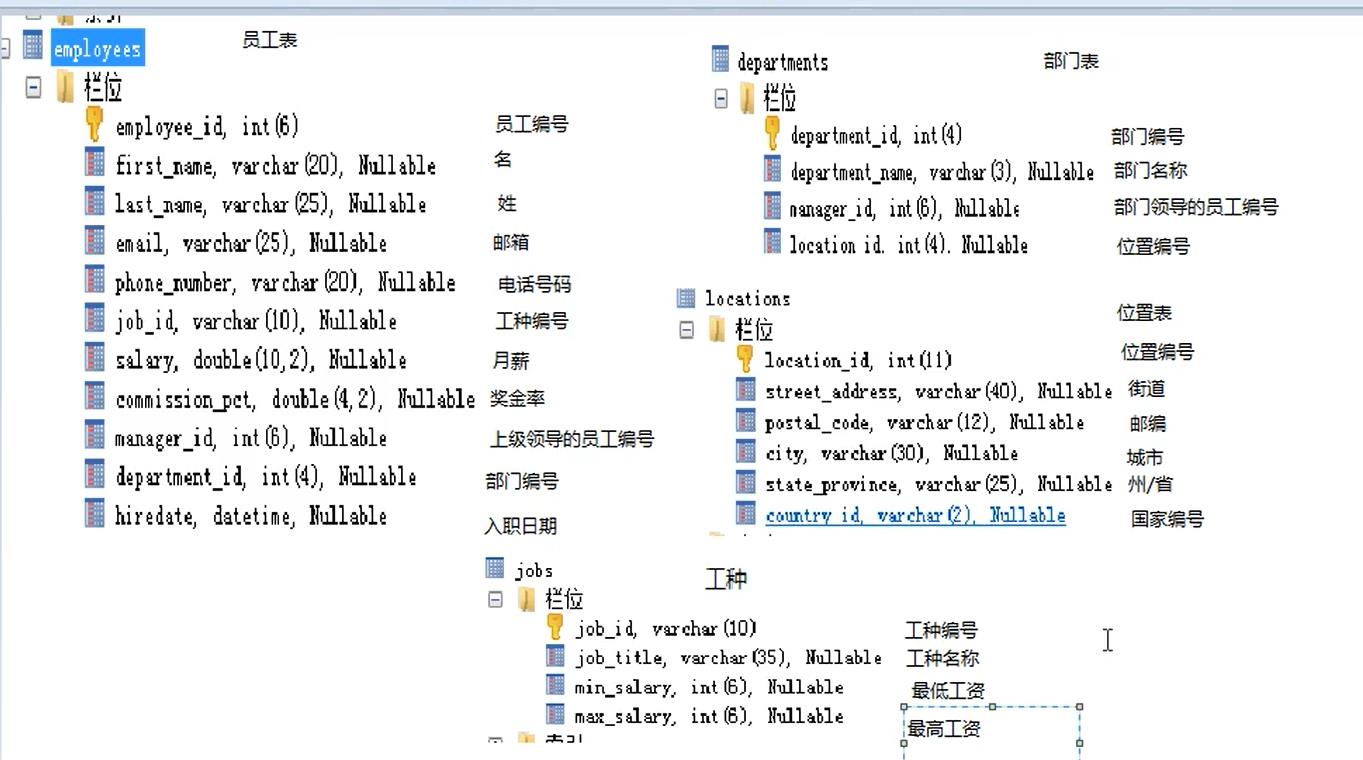Click the column icon beside last_name

(x=95, y=202)
